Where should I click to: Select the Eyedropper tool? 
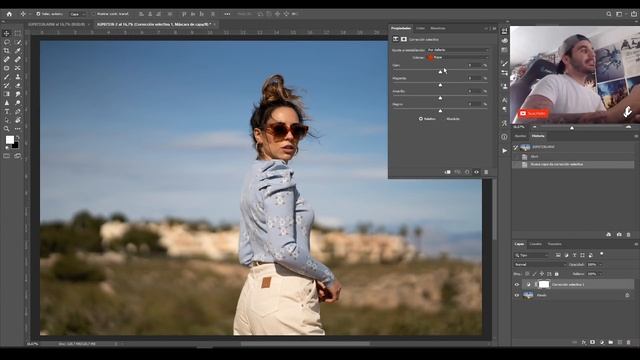[18, 51]
